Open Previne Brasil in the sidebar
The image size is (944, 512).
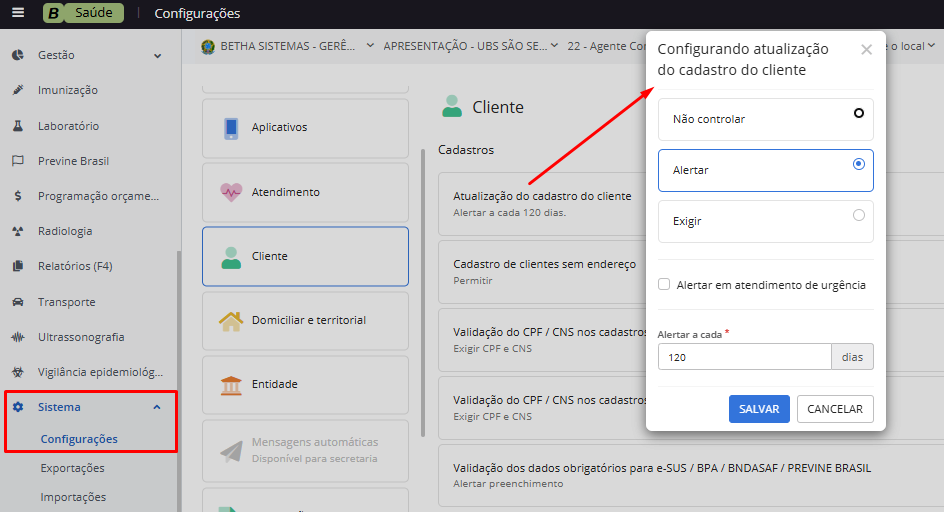(x=73, y=161)
